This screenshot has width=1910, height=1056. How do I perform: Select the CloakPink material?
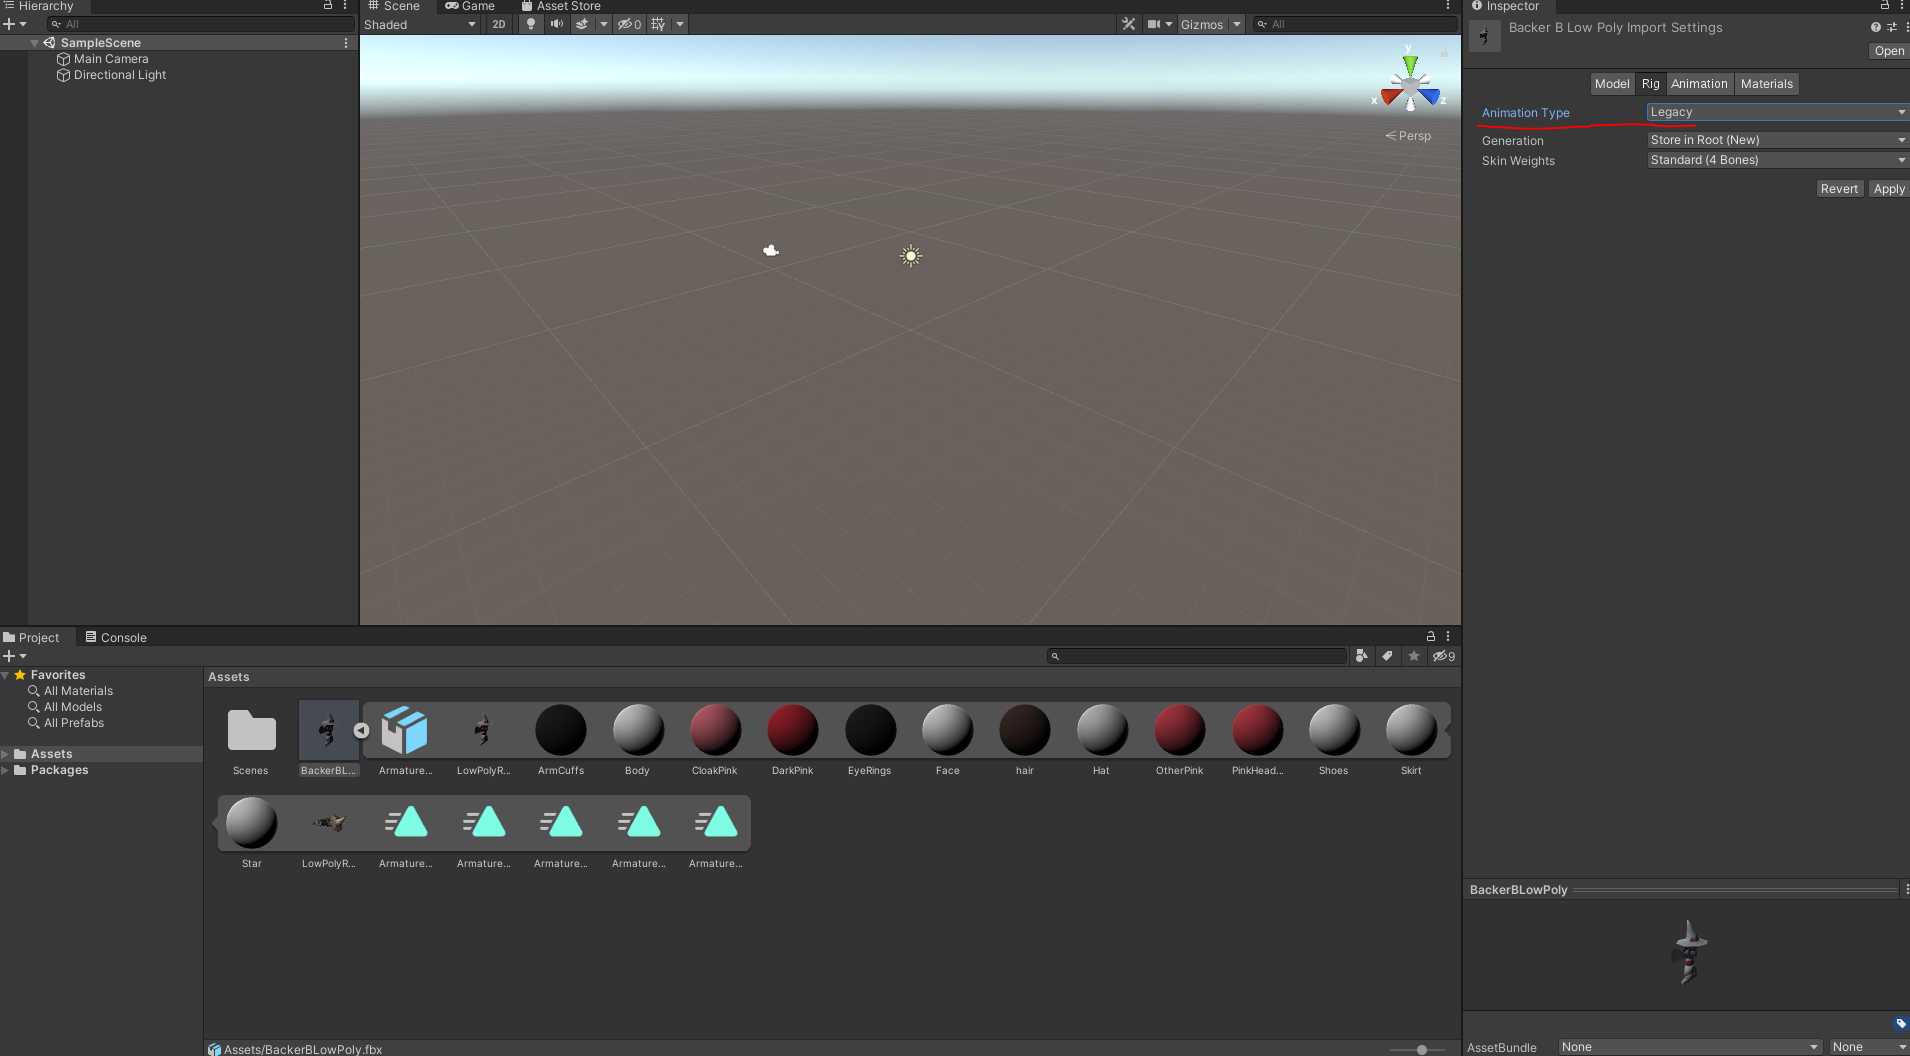pos(715,740)
